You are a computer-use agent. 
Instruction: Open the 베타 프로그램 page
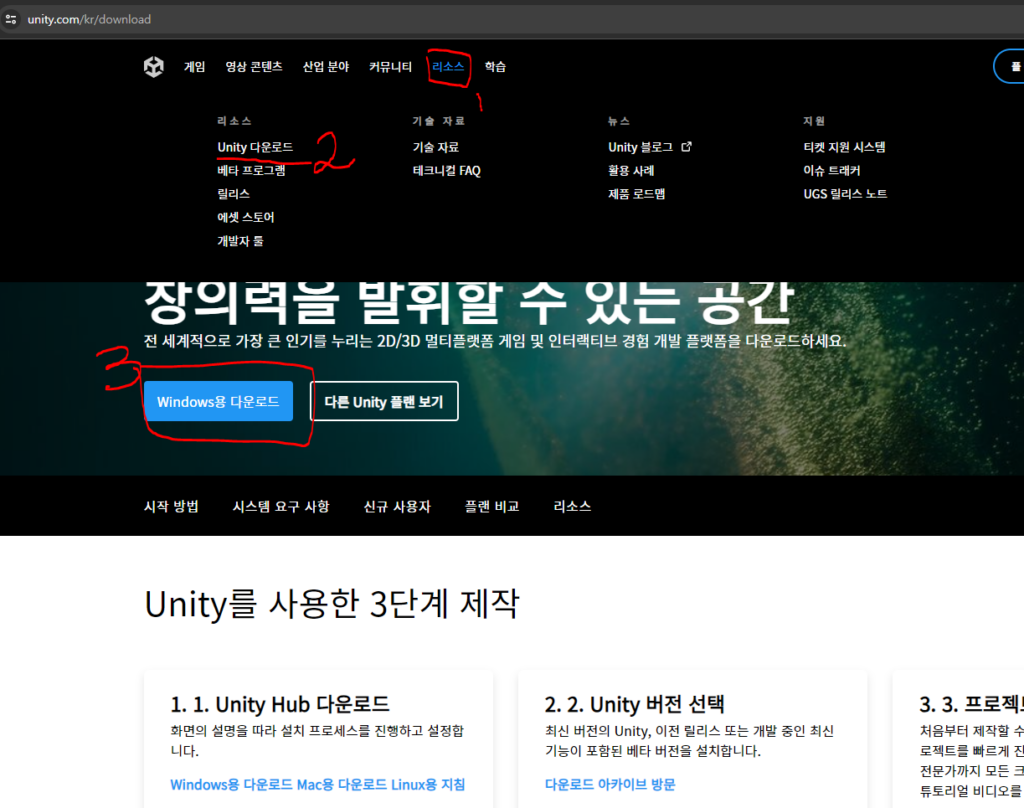[x=252, y=170]
